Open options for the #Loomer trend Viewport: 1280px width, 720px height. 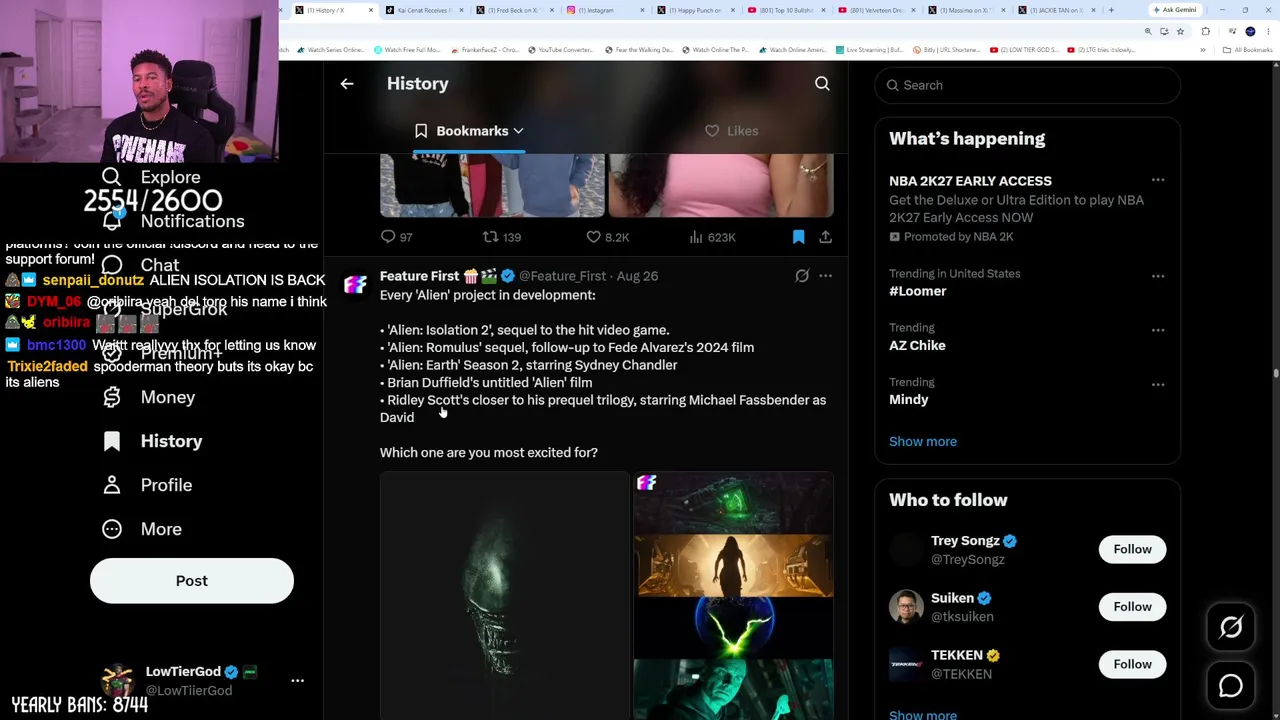pos(1158,276)
